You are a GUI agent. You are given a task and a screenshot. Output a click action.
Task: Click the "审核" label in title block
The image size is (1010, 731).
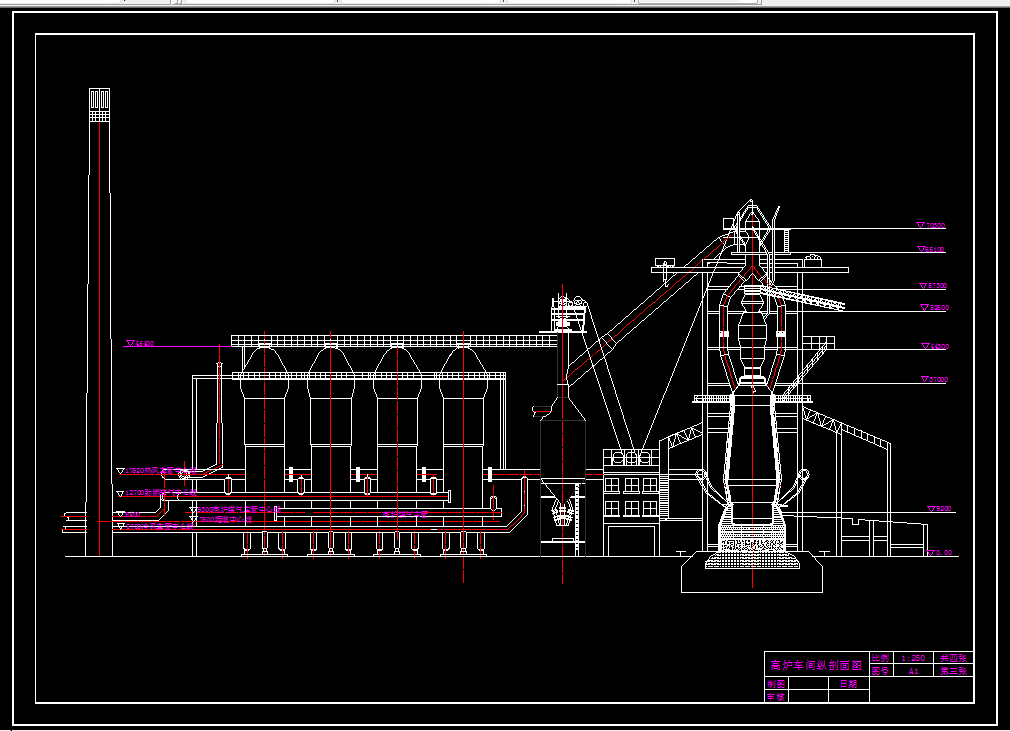click(x=776, y=696)
